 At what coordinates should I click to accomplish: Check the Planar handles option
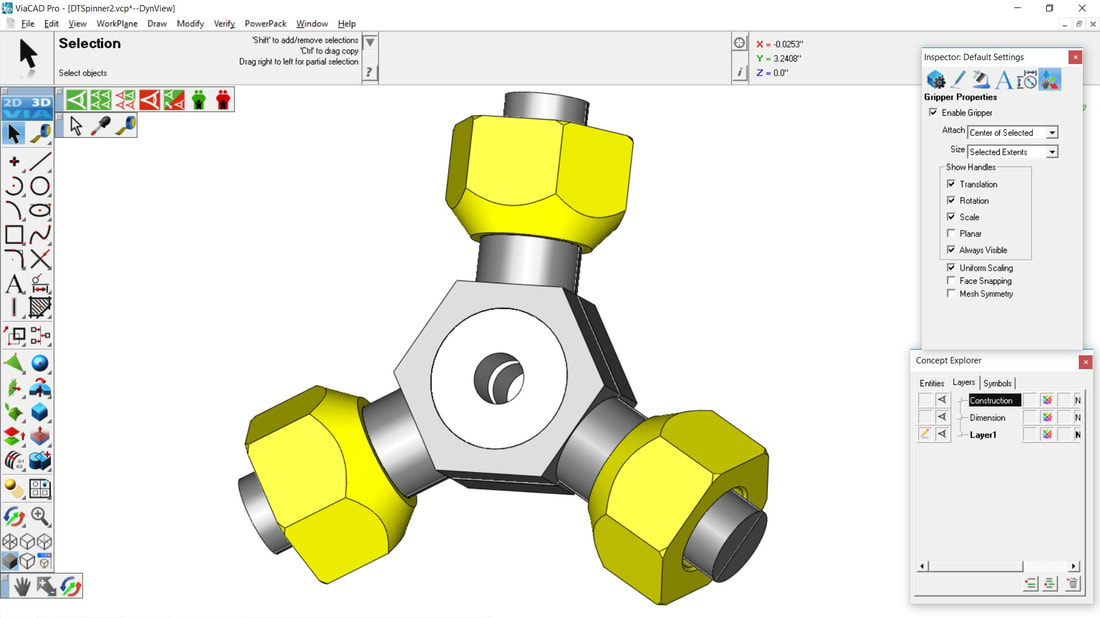click(x=951, y=234)
